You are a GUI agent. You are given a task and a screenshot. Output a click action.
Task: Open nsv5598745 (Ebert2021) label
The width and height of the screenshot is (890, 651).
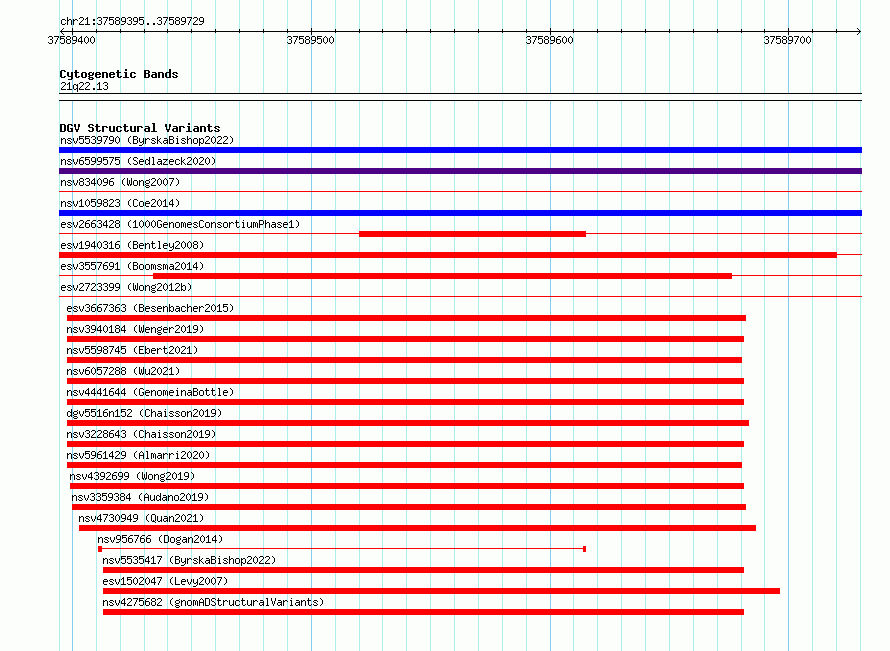point(132,350)
